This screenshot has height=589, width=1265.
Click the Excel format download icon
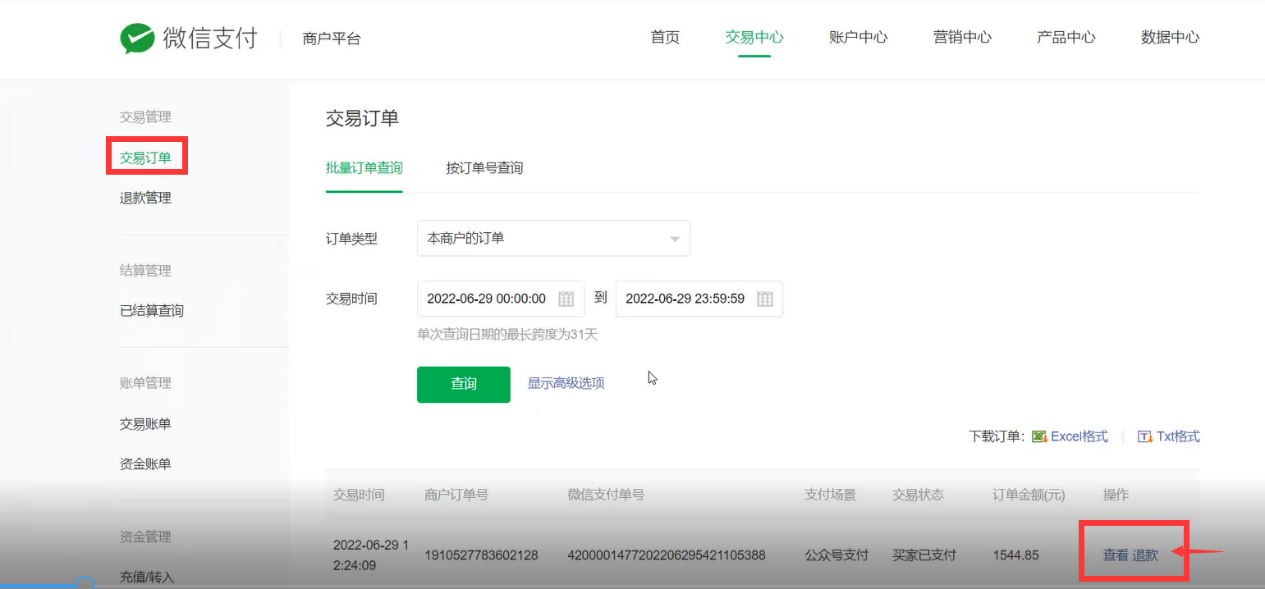tap(1039, 437)
